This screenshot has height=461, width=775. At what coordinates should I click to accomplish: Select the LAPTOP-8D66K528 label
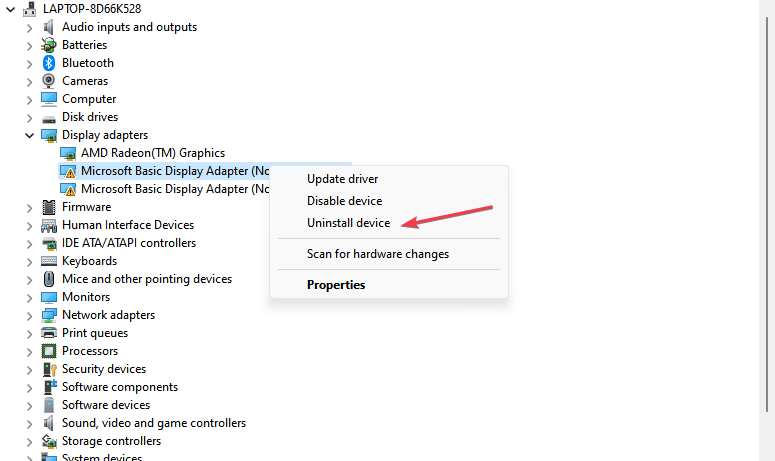92,9
